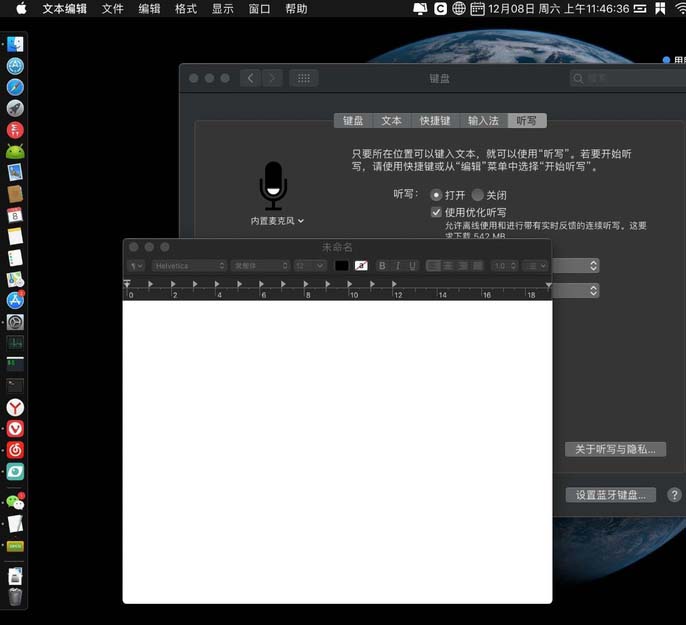The height and width of the screenshot is (625, 686).
Task: Open System Preferences gear in Dock
Action: coord(15,322)
